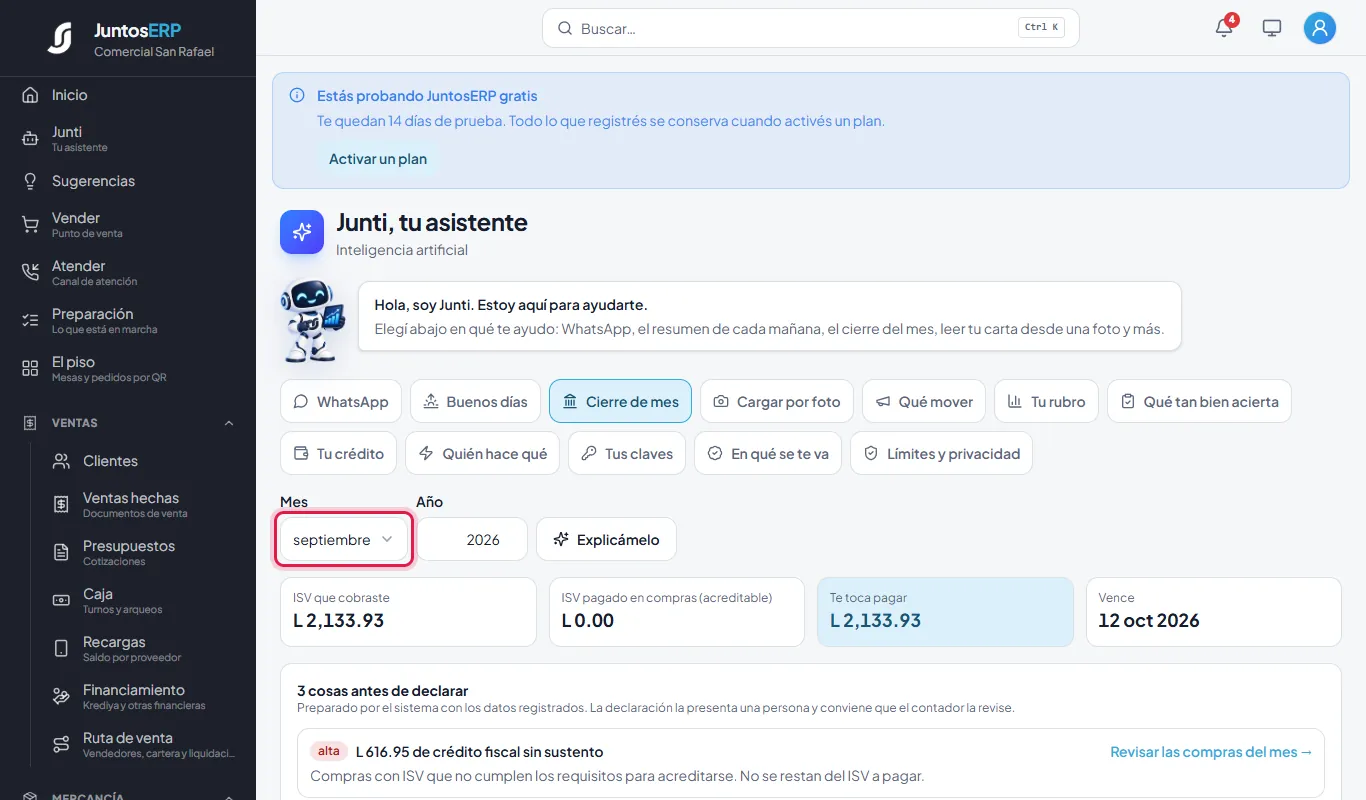Image resolution: width=1366 pixels, height=800 pixels.
Task: Open the Tu rubro tab
Action: 1047,402
